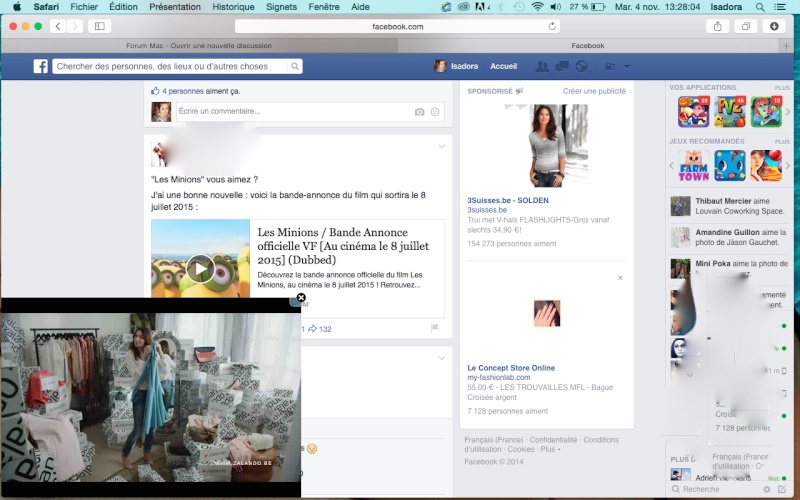Reload the page in Safari address bar
Viewport: 800px width, 500px height.
click(x=552, y=26)
